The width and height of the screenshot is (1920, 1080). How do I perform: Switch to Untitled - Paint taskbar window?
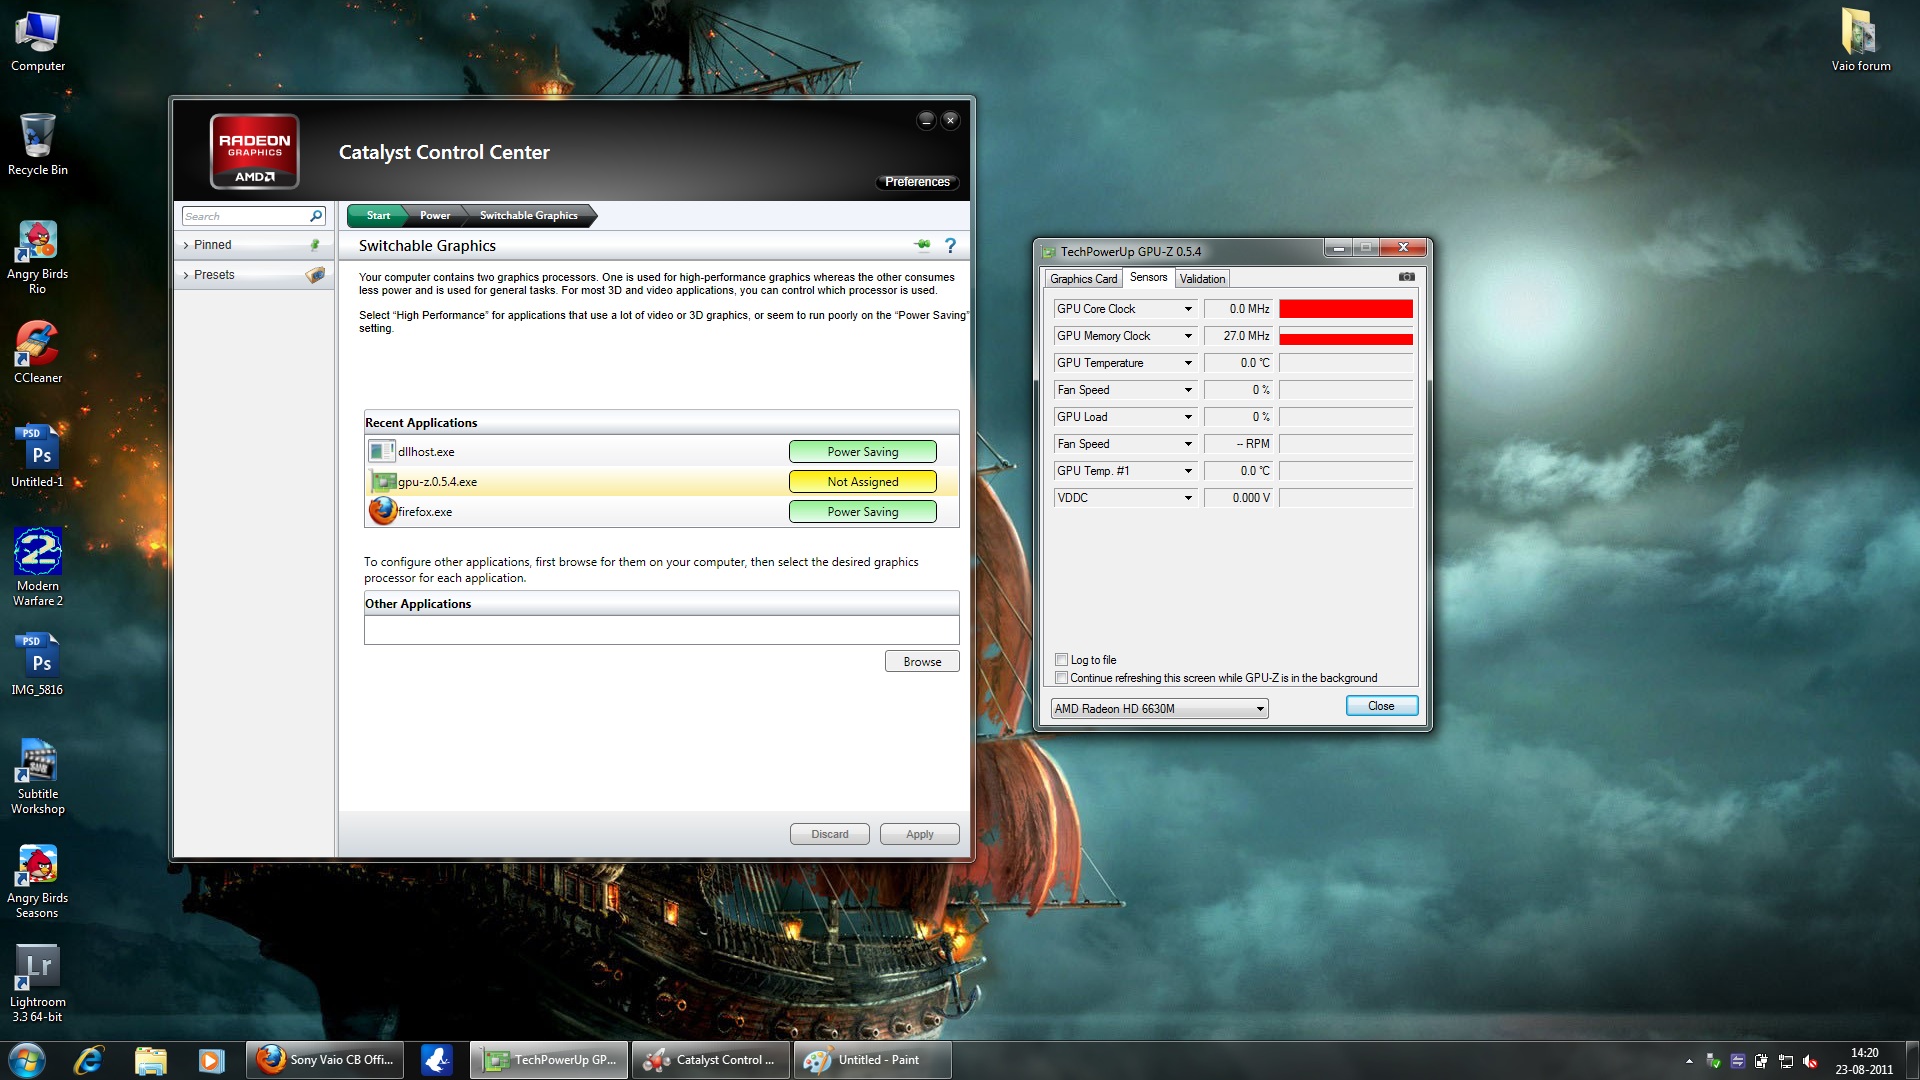coord(872,1060)
